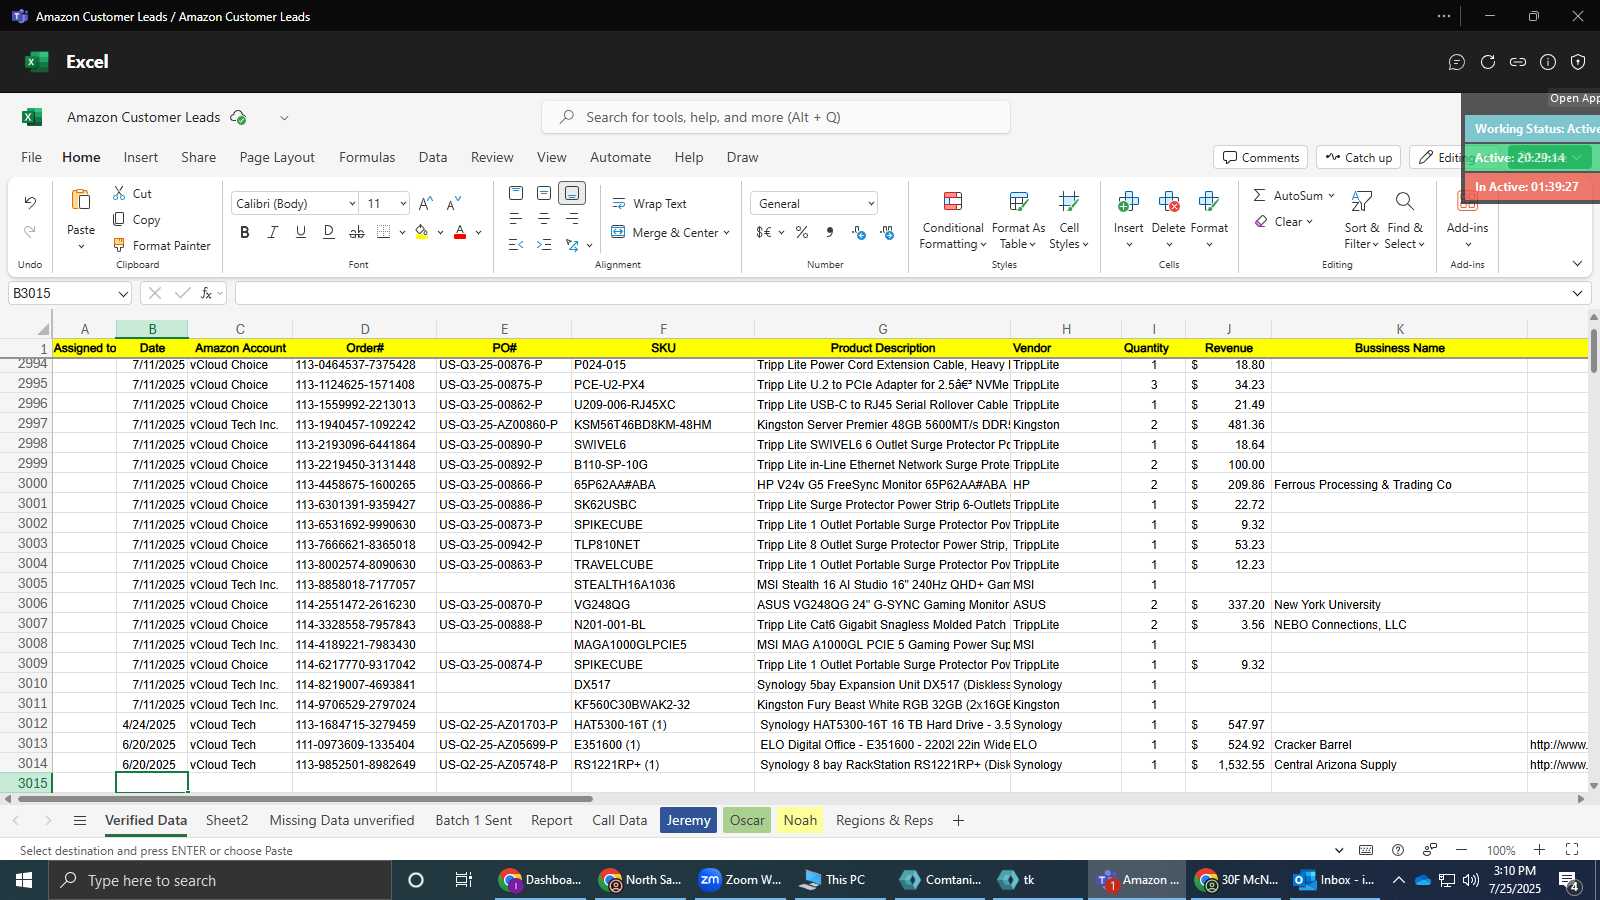Zoom out with the minus button
Screen dimensions: 1600x900
(x=1461, y=850)
